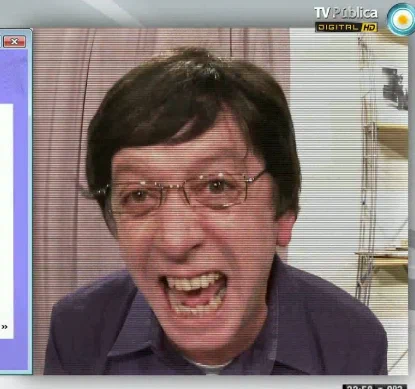This screenshot has height=389, width=415.
Task: Click the double-chevron » in the white panel
Action: point(4,327)
